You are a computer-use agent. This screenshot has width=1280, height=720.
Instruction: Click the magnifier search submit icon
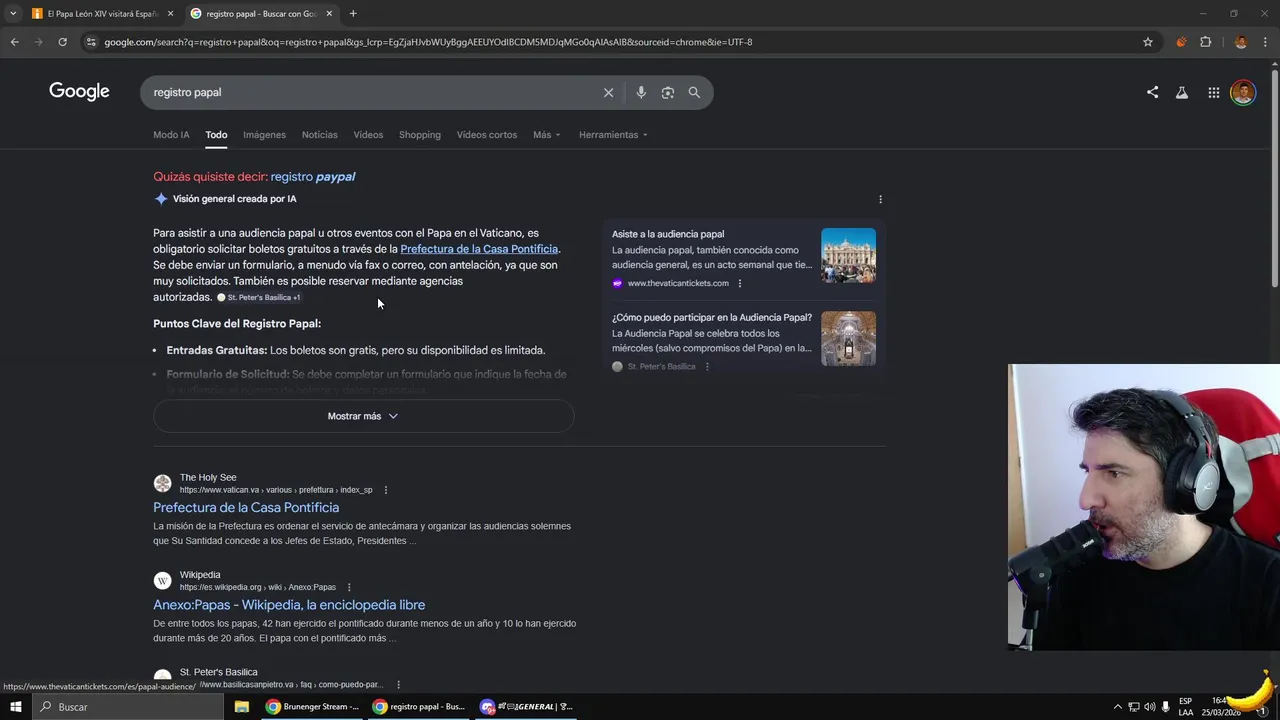pos(694,92)
